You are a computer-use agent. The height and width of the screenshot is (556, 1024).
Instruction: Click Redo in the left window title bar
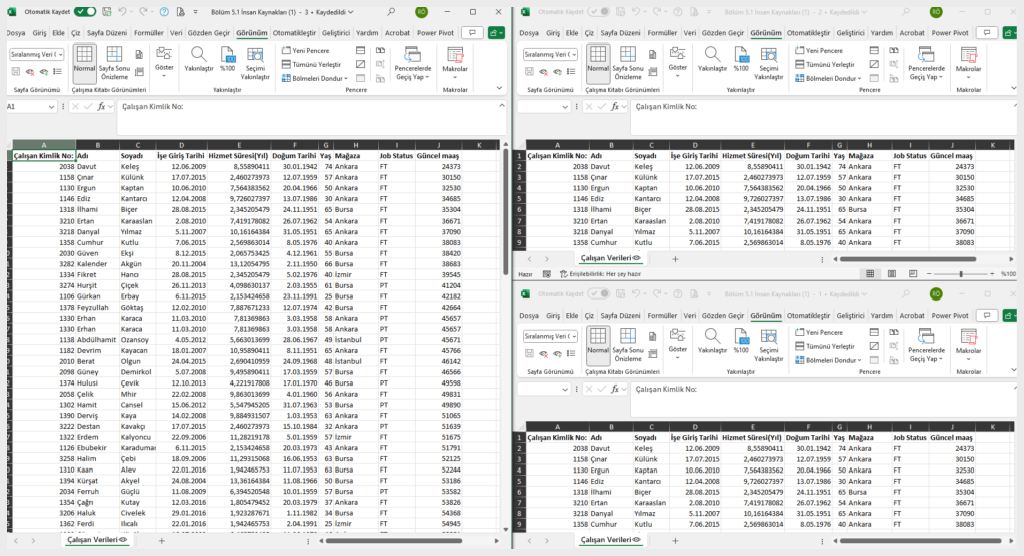click(x=142, y=12)
